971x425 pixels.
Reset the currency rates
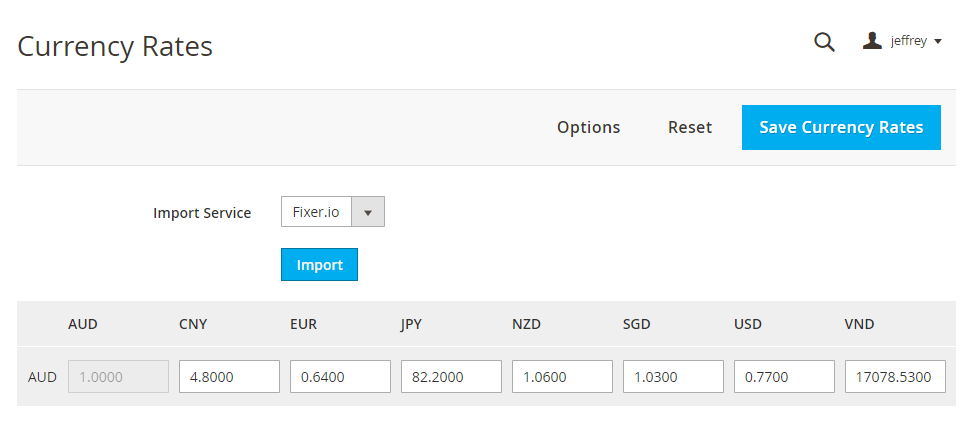[690, 127]
